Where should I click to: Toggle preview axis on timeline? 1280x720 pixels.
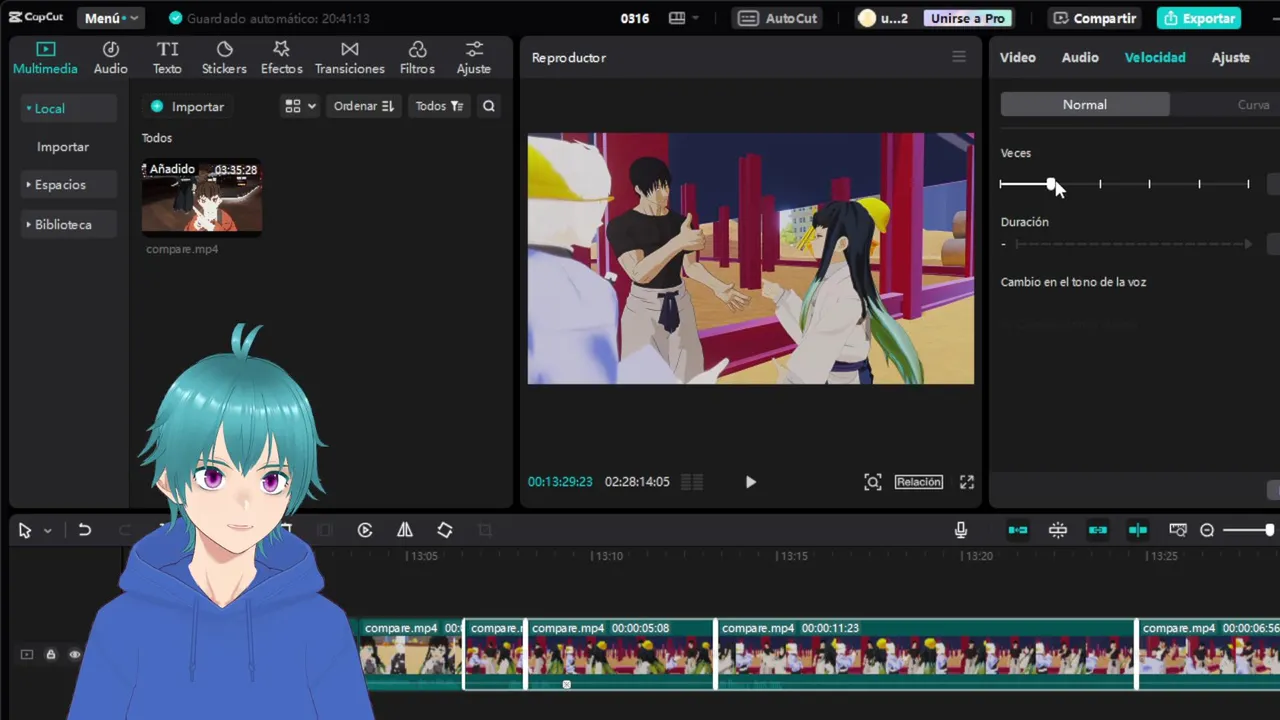click(1138, 530)
